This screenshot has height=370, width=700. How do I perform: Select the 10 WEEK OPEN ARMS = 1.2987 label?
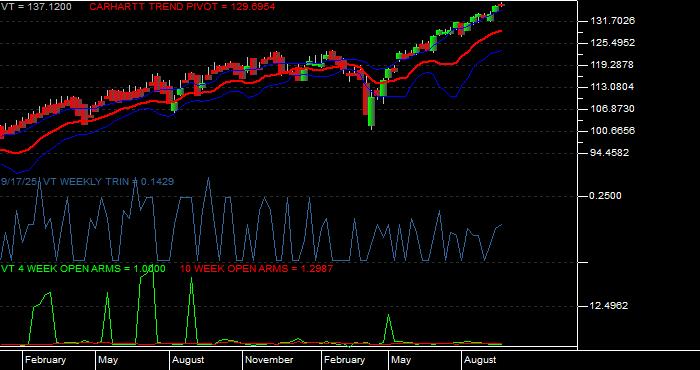(256, 268)
